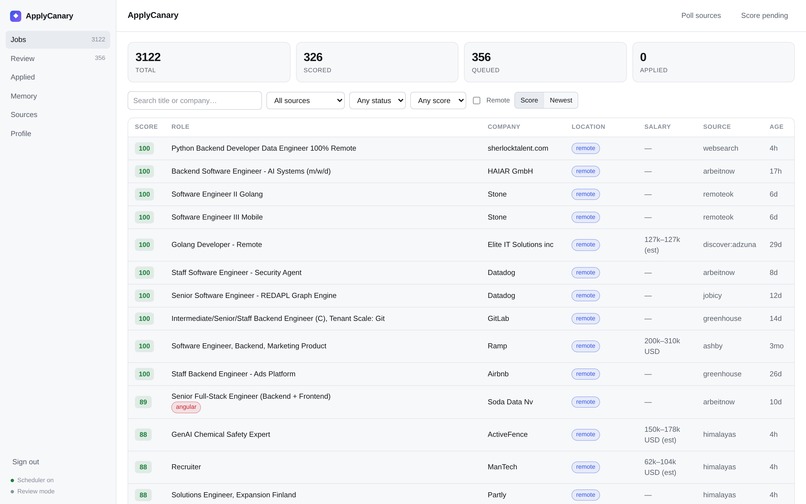
Task: Click the remote badge in ManTech row
Action: [585, 467]
